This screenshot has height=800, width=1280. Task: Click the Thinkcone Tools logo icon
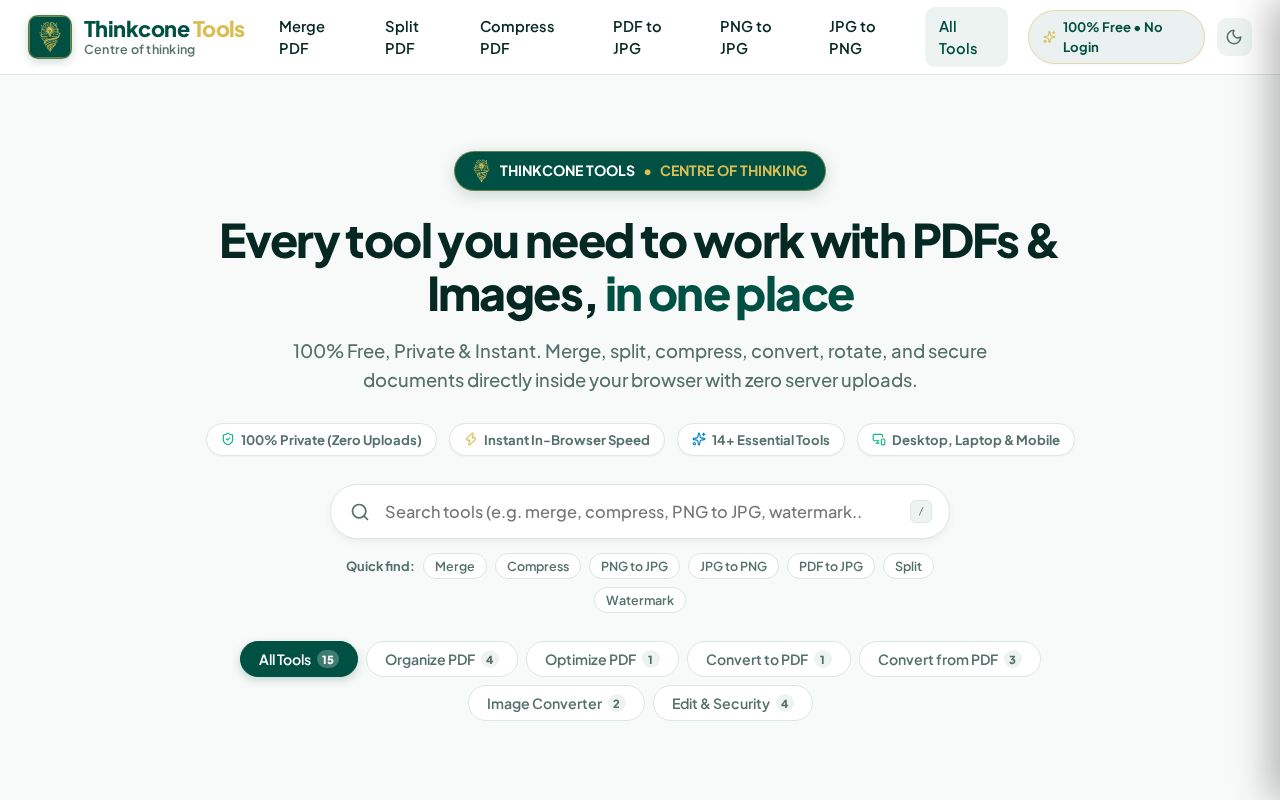click(x=50, y=37)
